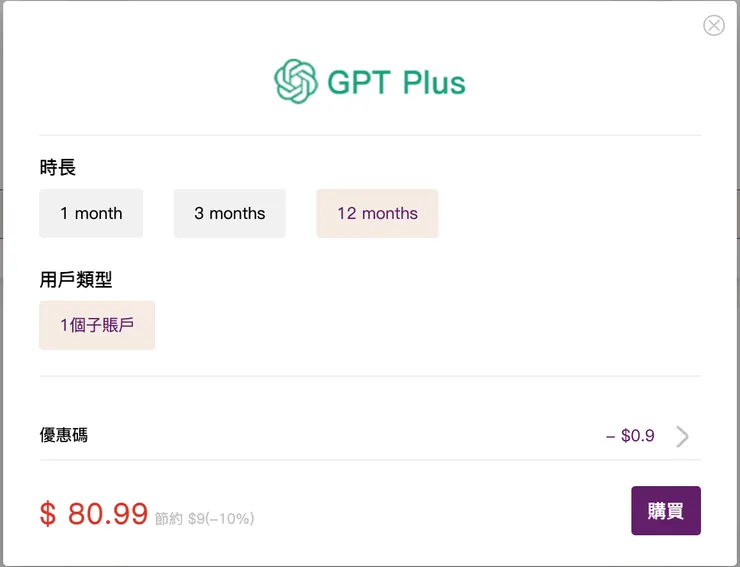The width and height of the screenshot is (740, 567).
Task: Select the 1個子賬戶 user type
Action: pos(97,325)
